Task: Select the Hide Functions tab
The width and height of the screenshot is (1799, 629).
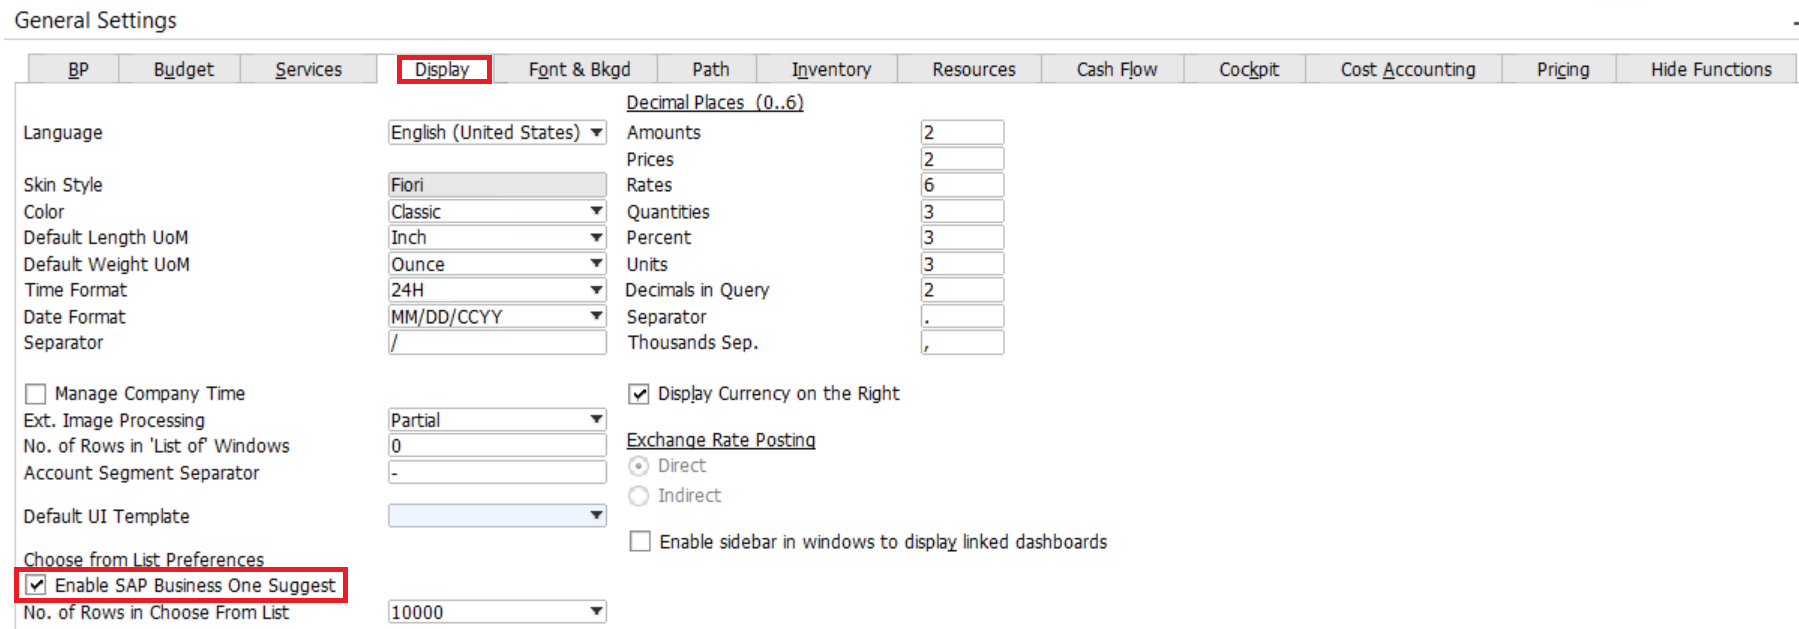Action: pyautogui.click(x=1710, y=69)
